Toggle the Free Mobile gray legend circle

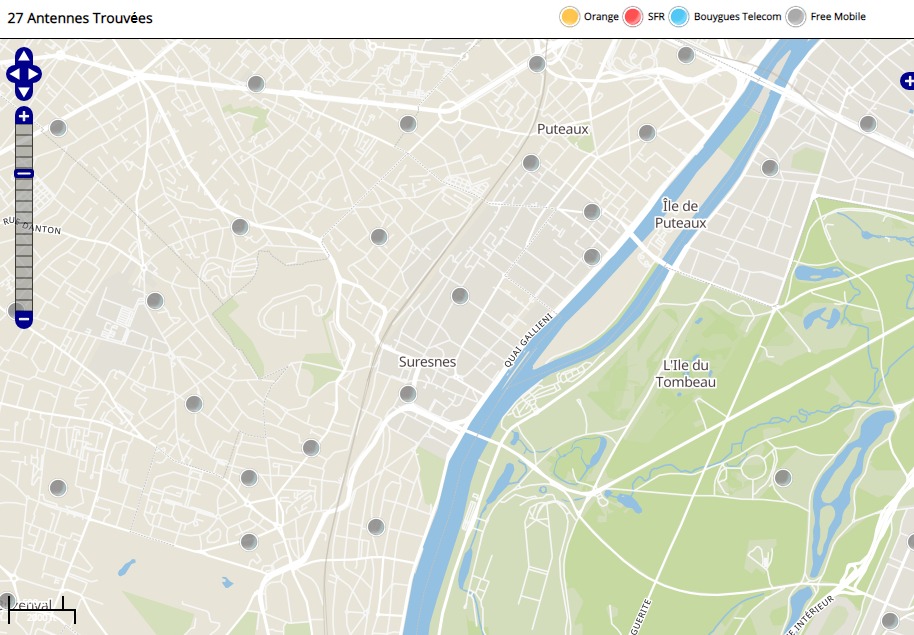[x=795, y=17]
